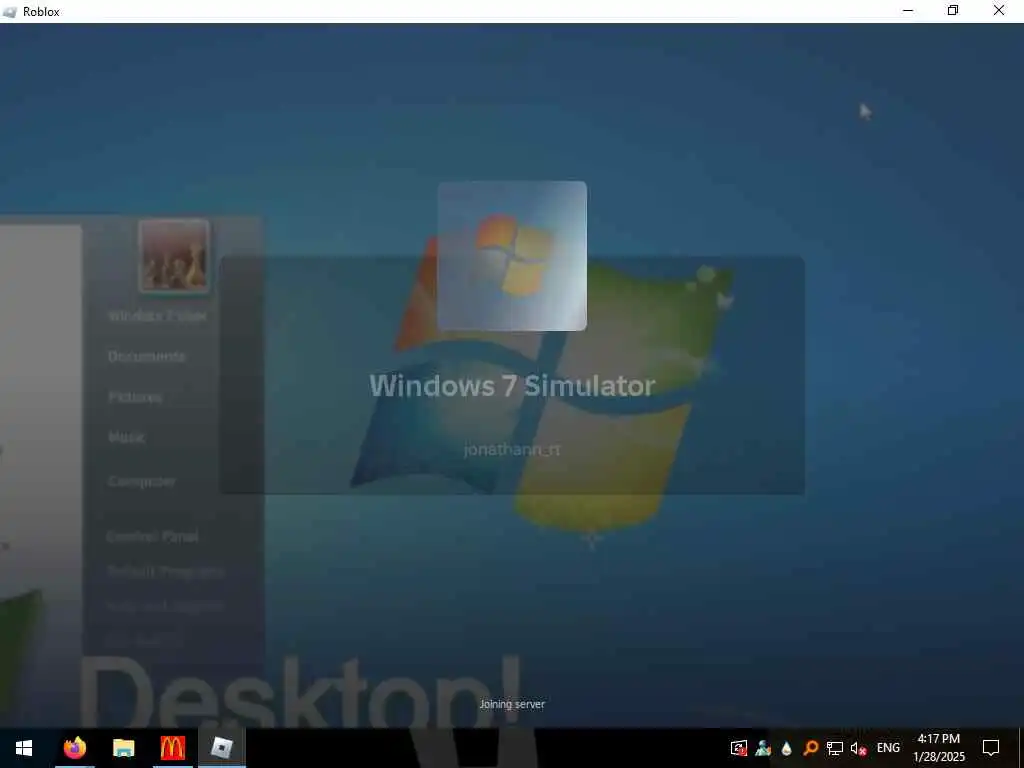Viewport: 1024px width, 768px height.
Task: Launch Firefox from the taskbar
Action: [x=75, y=748]
